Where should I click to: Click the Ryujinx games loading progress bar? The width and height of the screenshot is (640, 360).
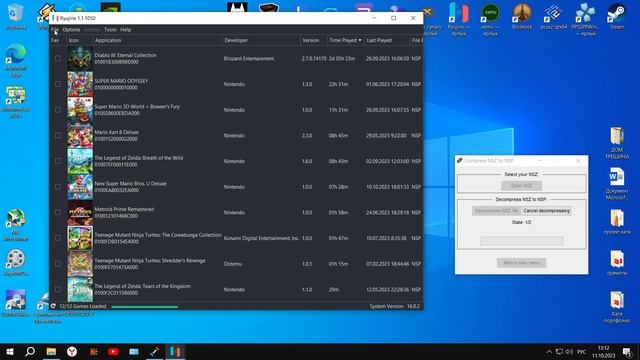coord(144,307)
